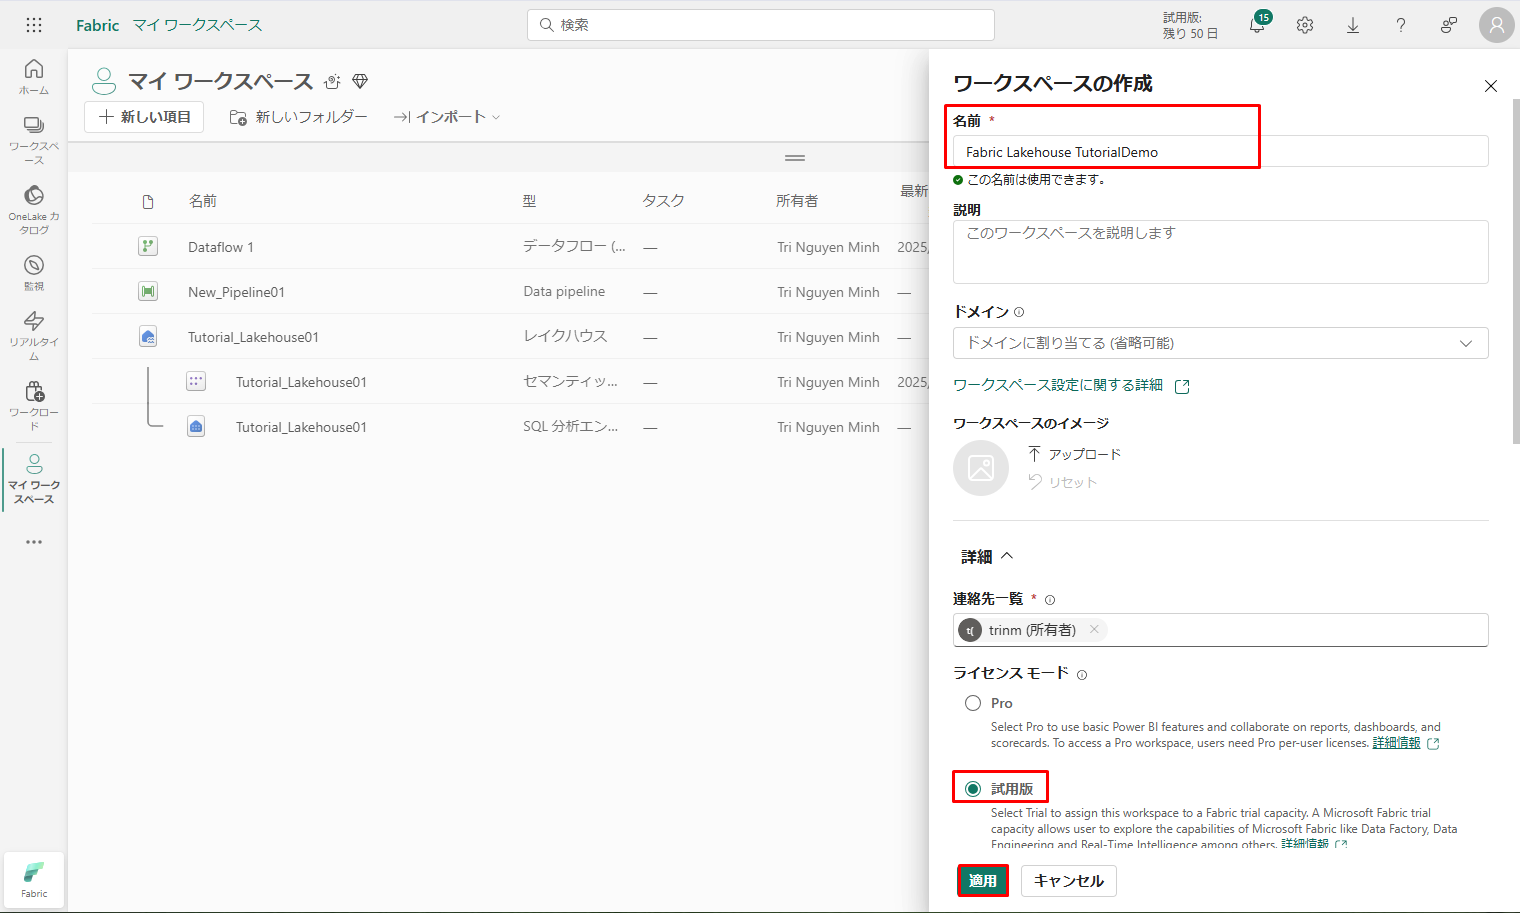Select the Pro license mode radio
Screen dimensions: 1521x913
pos(973,703)
